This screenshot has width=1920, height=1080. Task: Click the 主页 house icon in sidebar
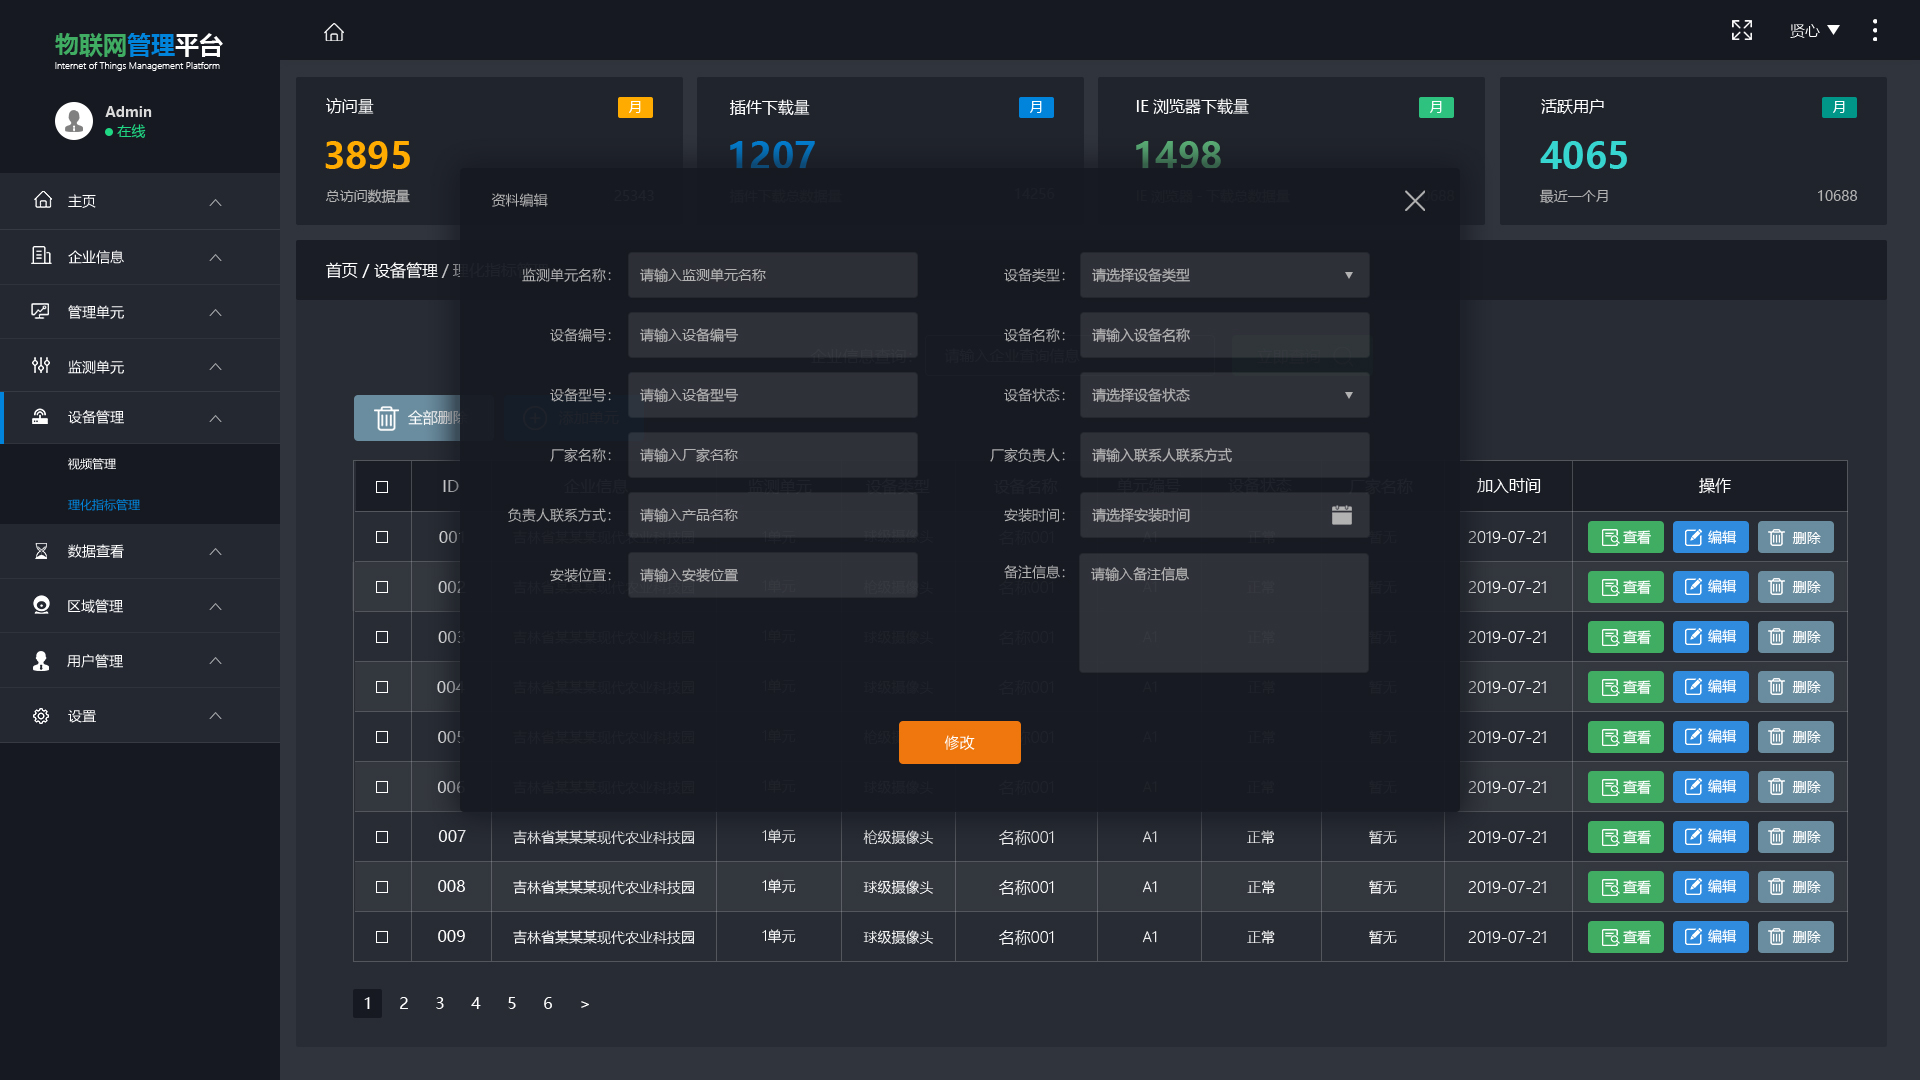pos(43,200)
